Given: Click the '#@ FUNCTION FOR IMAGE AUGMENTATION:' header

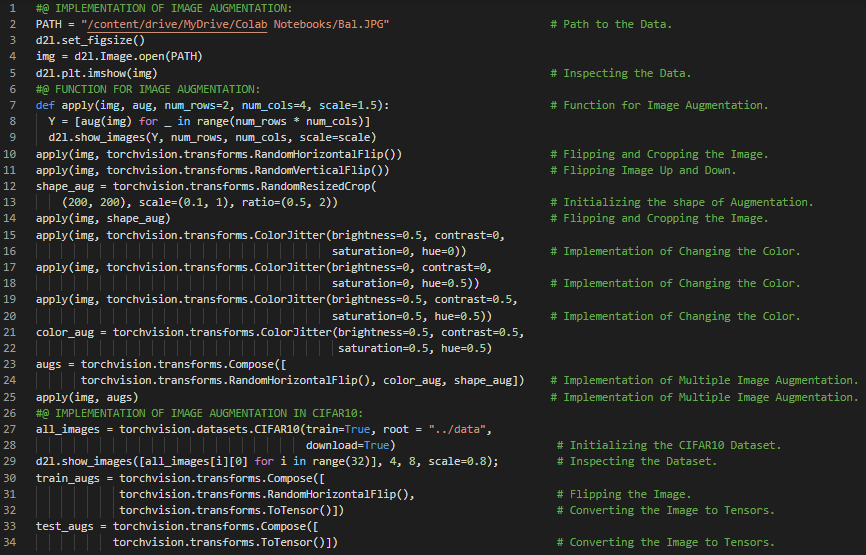Looking at the screenshot, I should click(x=147, y=89).
